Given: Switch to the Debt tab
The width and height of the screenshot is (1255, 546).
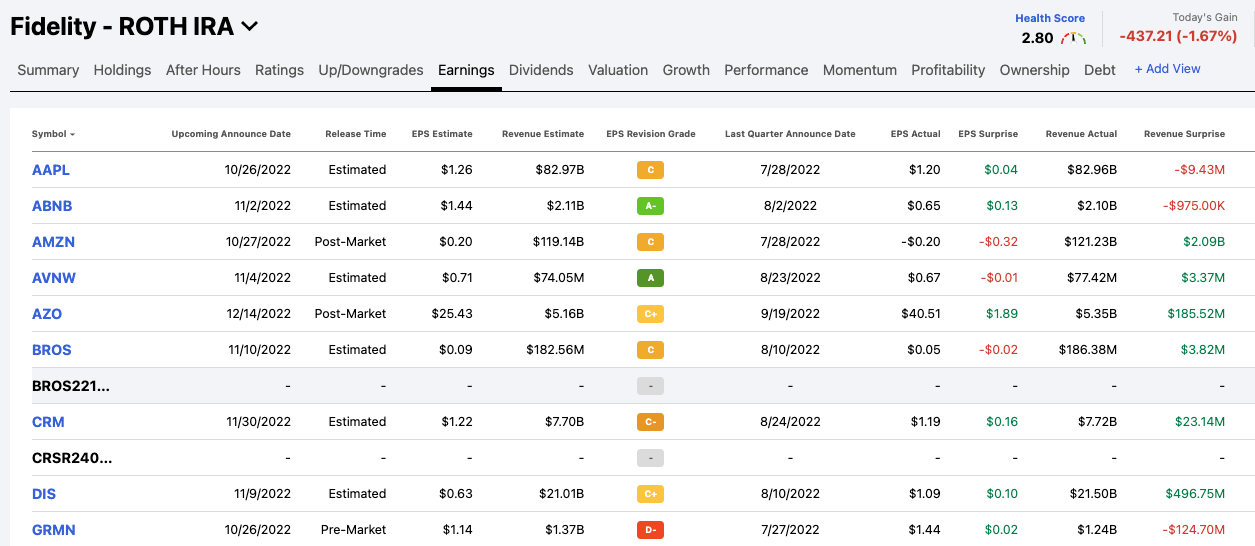Looking at the screenshot, I should point(1100,70).
